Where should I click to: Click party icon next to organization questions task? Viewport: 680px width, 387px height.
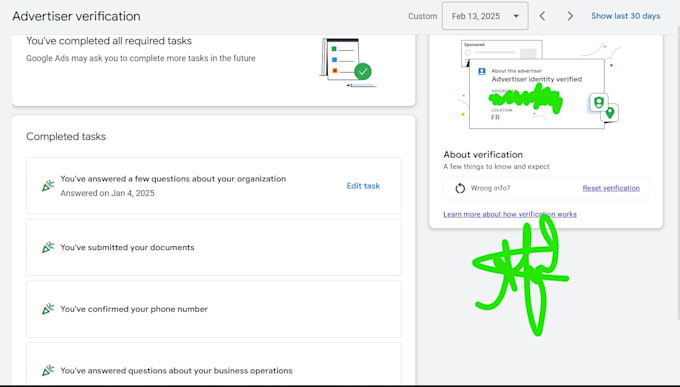[x=48, y=186]
